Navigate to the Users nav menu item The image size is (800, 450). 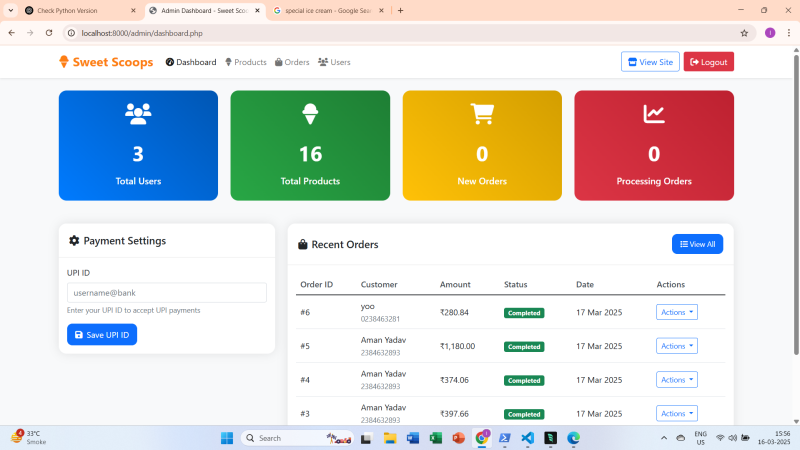pyautogui.click(x=334, y=62)
